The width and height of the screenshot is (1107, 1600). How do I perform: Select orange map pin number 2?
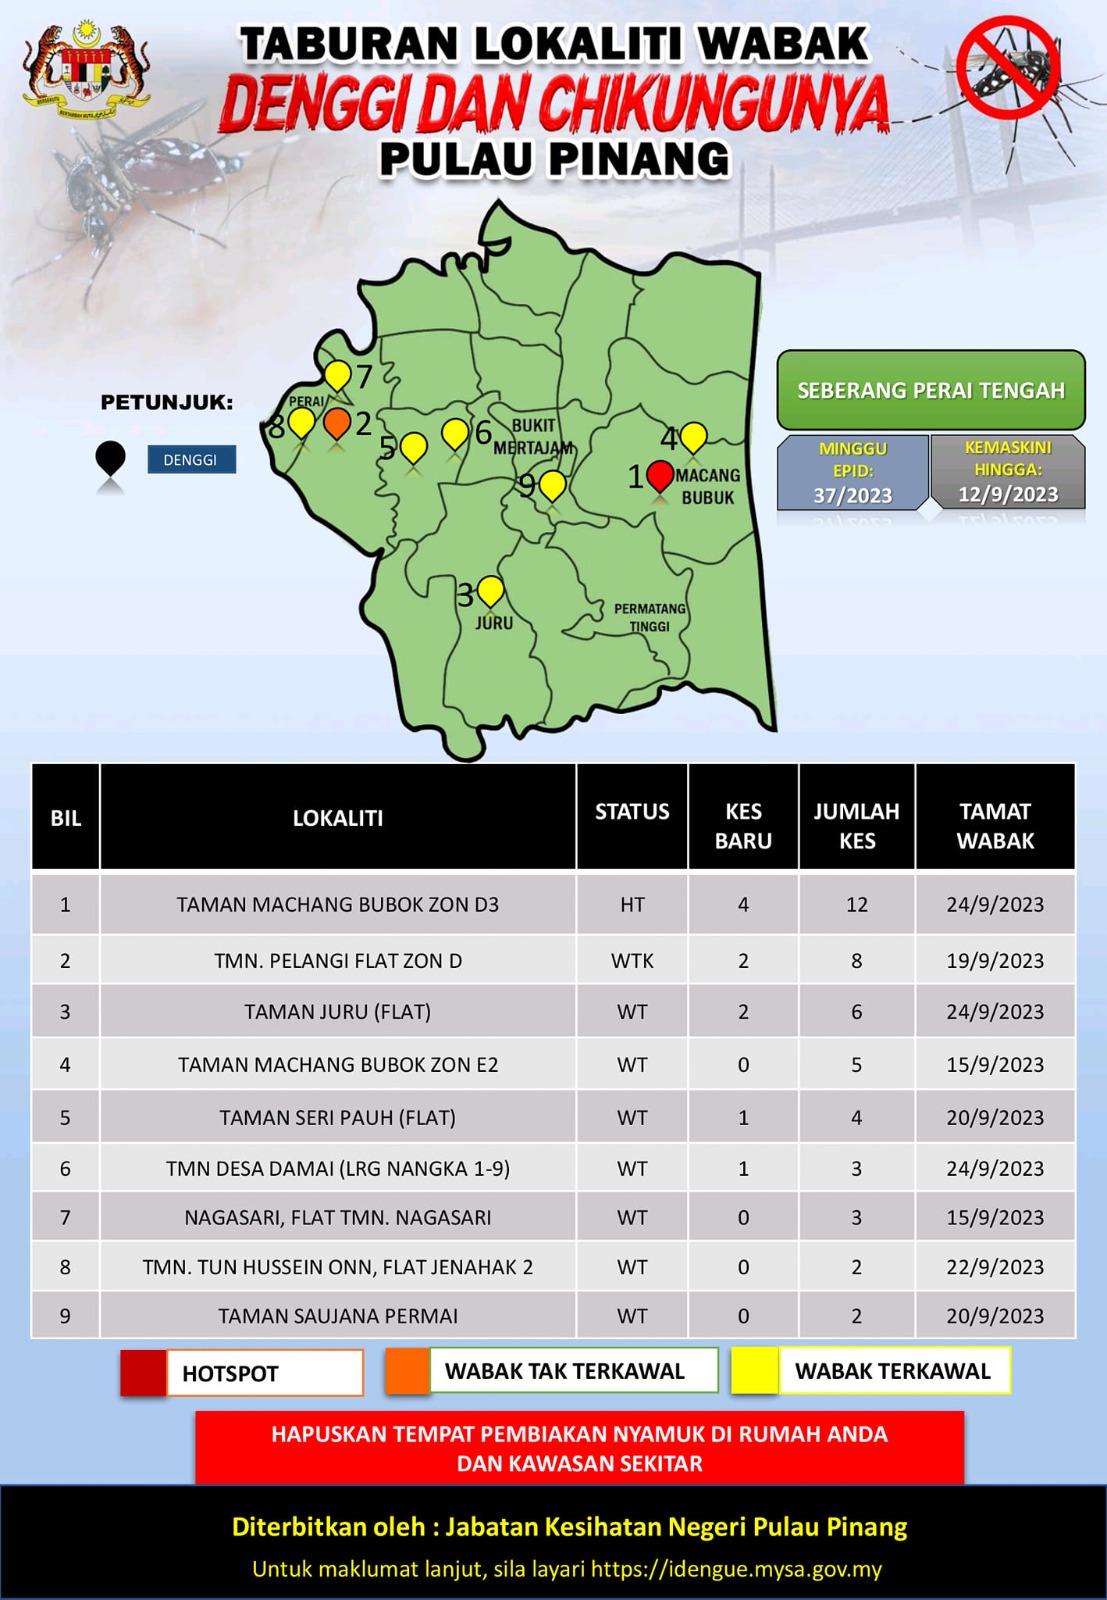[337, 424]
